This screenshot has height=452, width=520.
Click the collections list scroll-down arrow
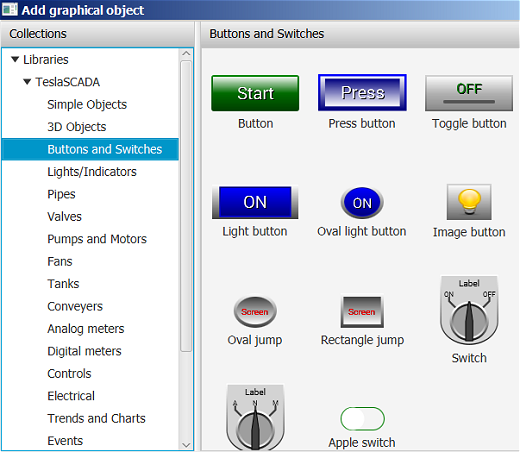(186, 445)
